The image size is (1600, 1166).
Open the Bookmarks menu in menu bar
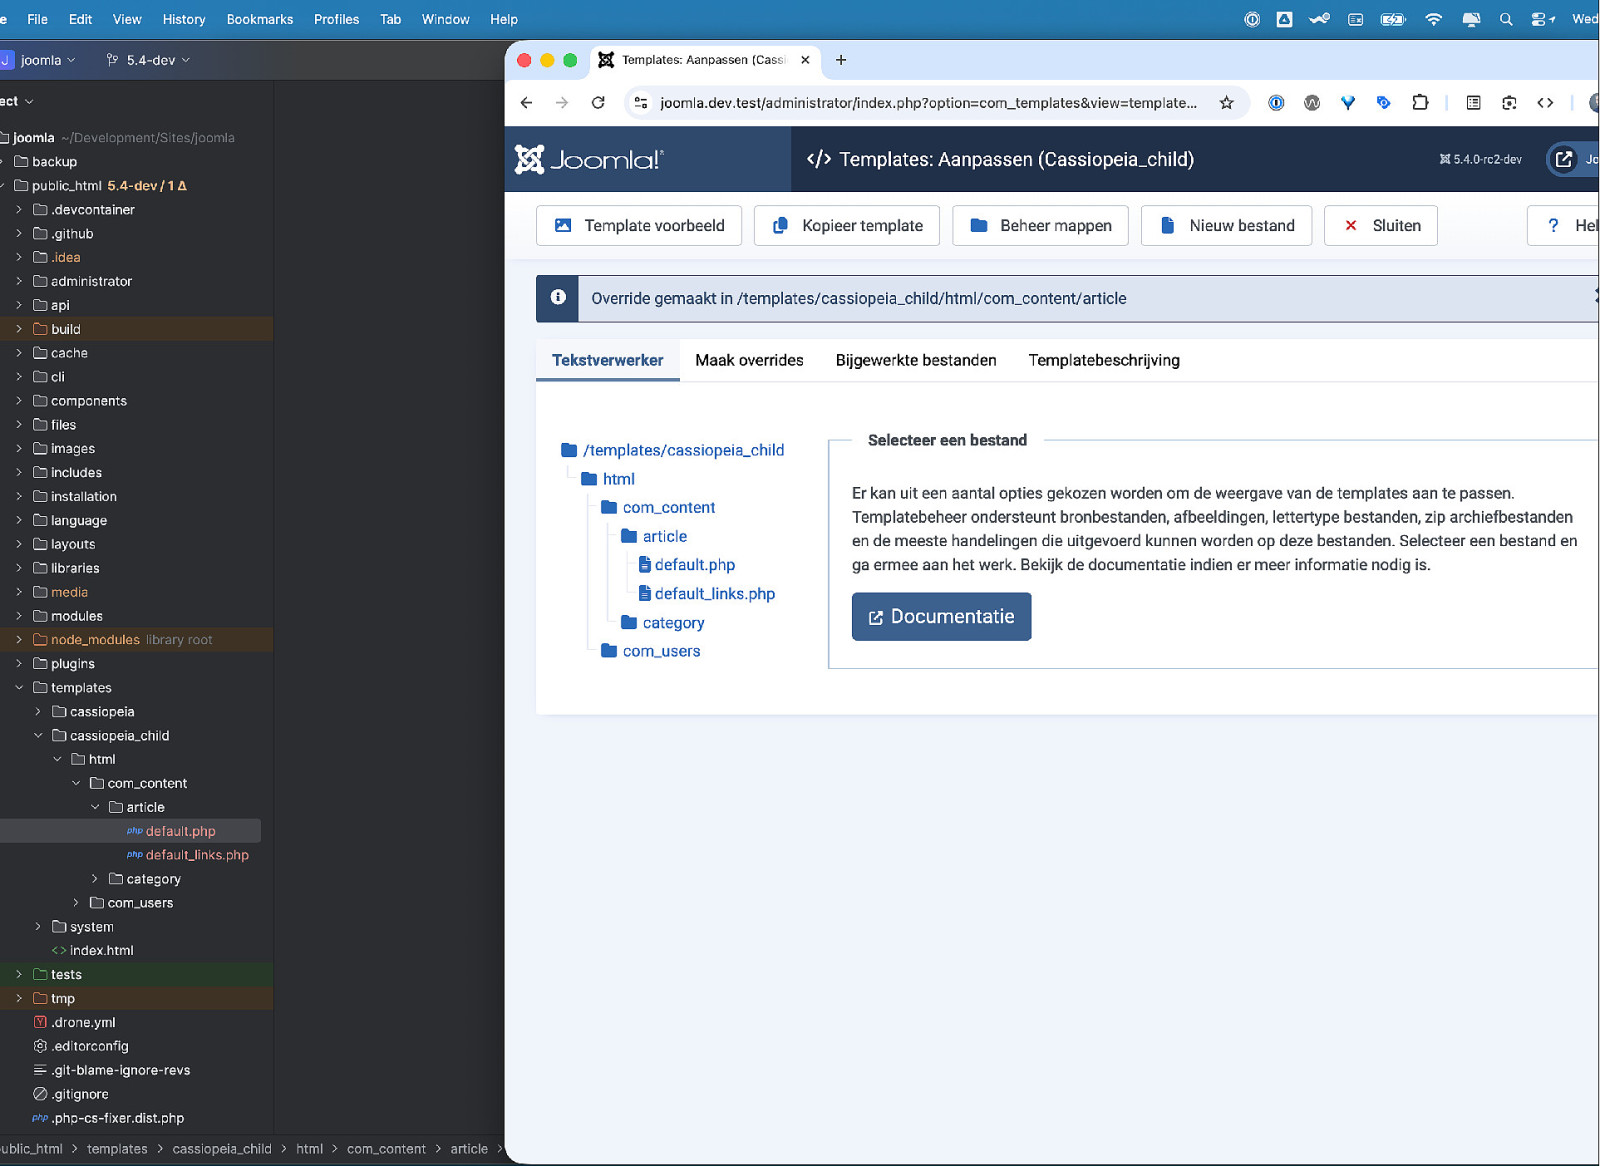[x=259, y=19]
